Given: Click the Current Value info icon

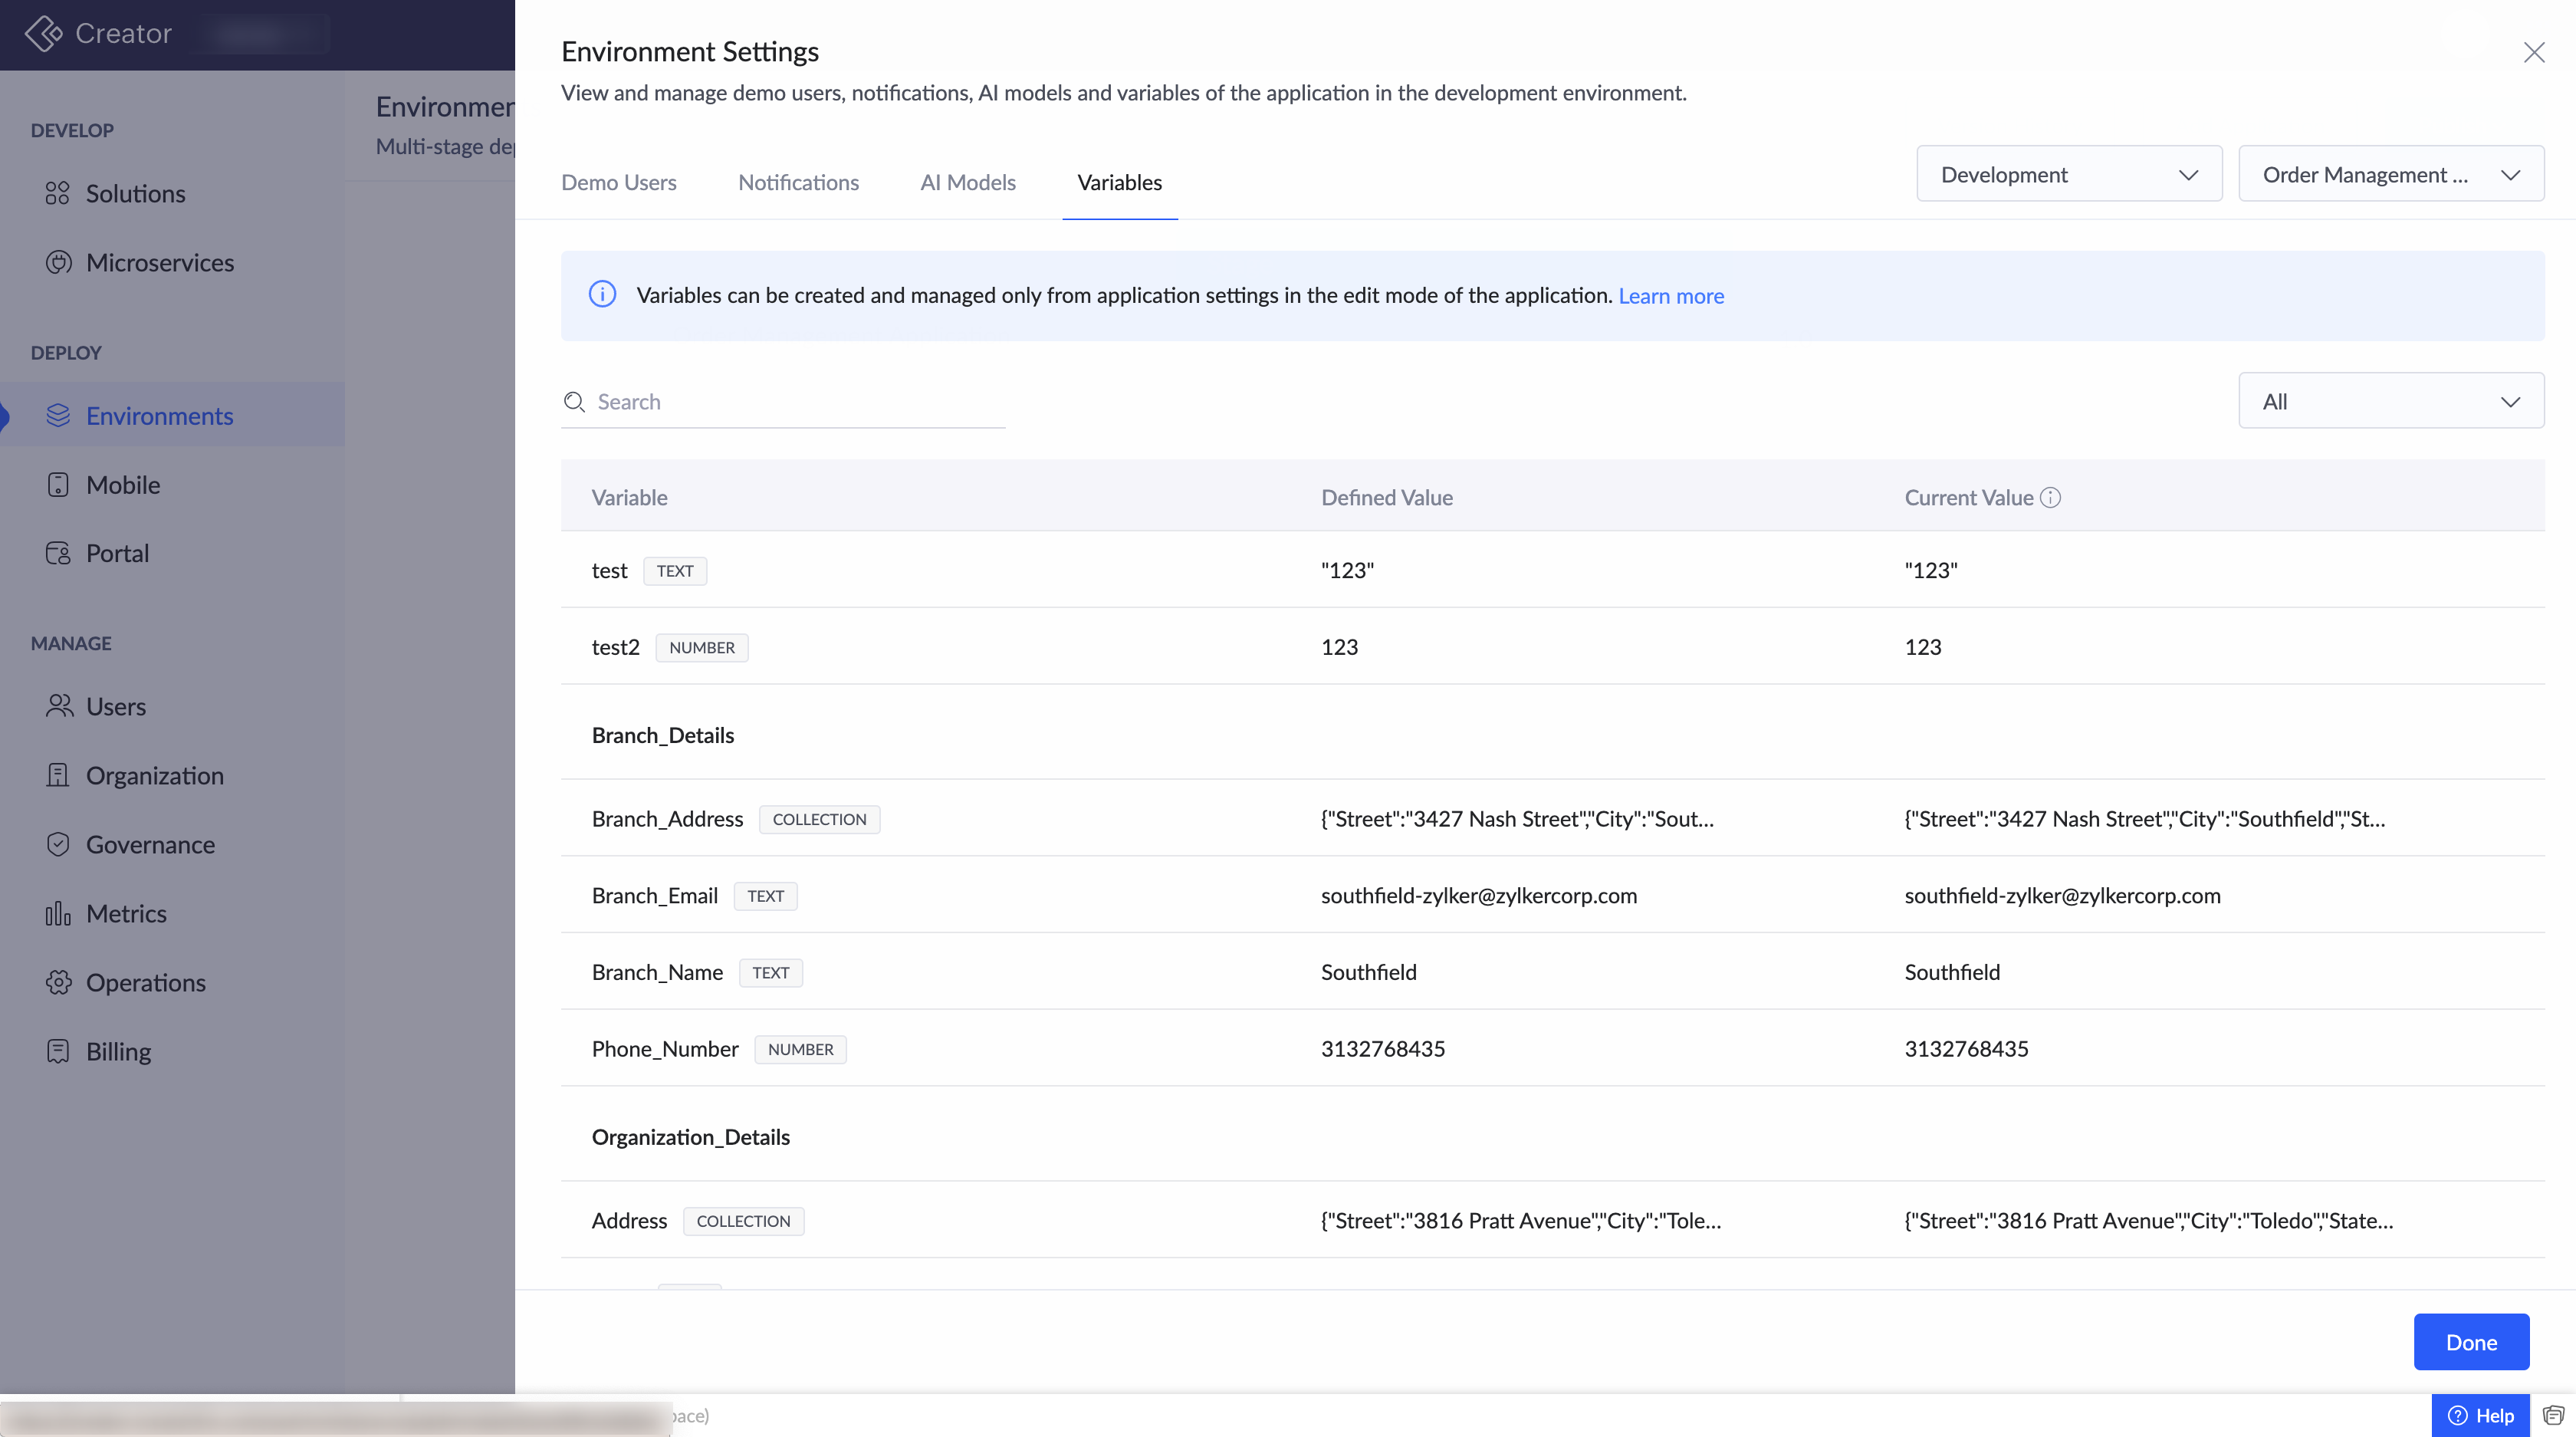Looking at the screenshot, I should [2050, 497].
